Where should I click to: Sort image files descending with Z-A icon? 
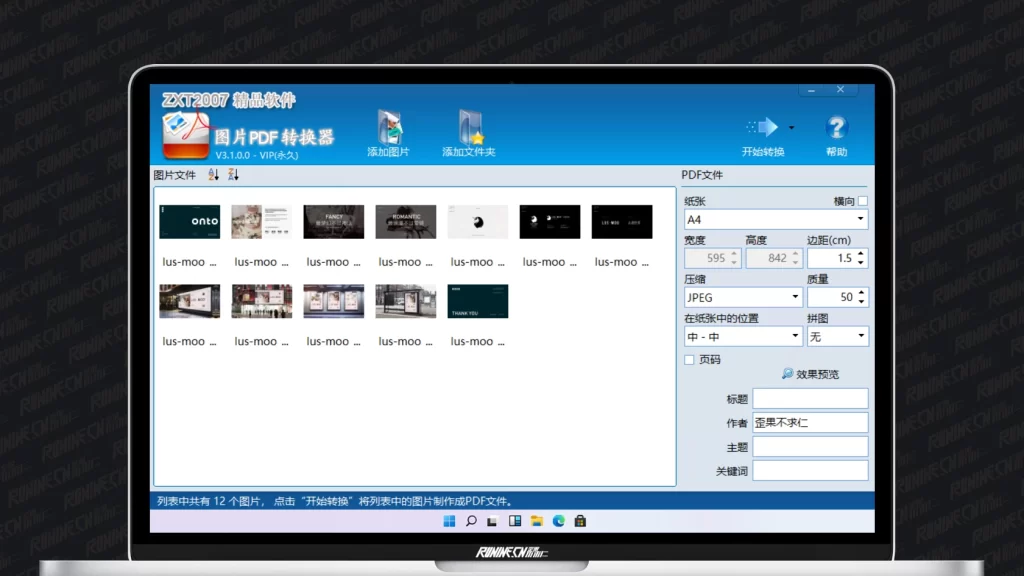(x=233, y=175)
